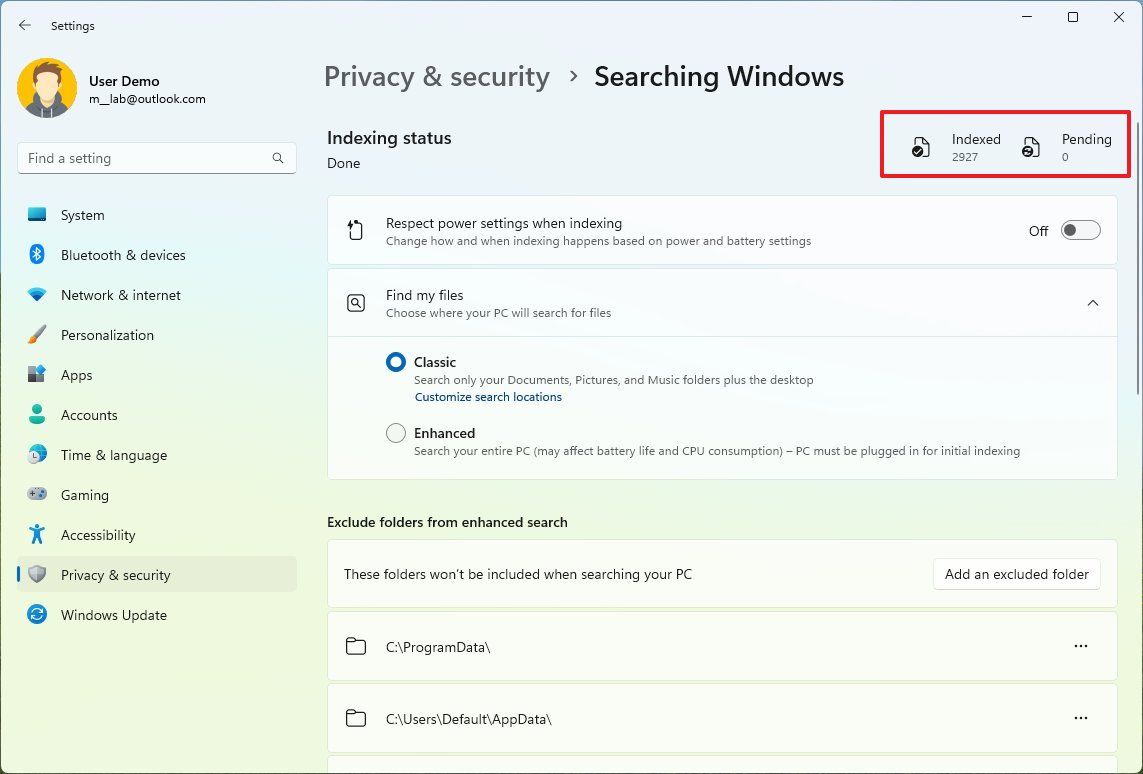Select the Accounts people icon

point(39,414)
